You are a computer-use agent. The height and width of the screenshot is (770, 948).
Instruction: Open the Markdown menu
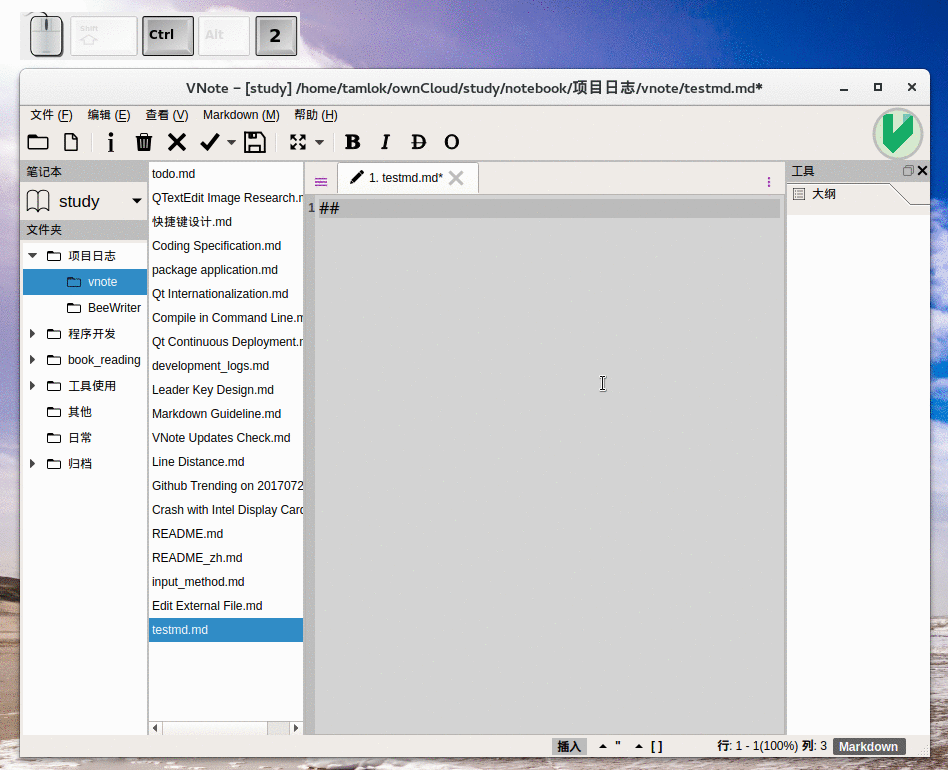click(x=240, y=115)
